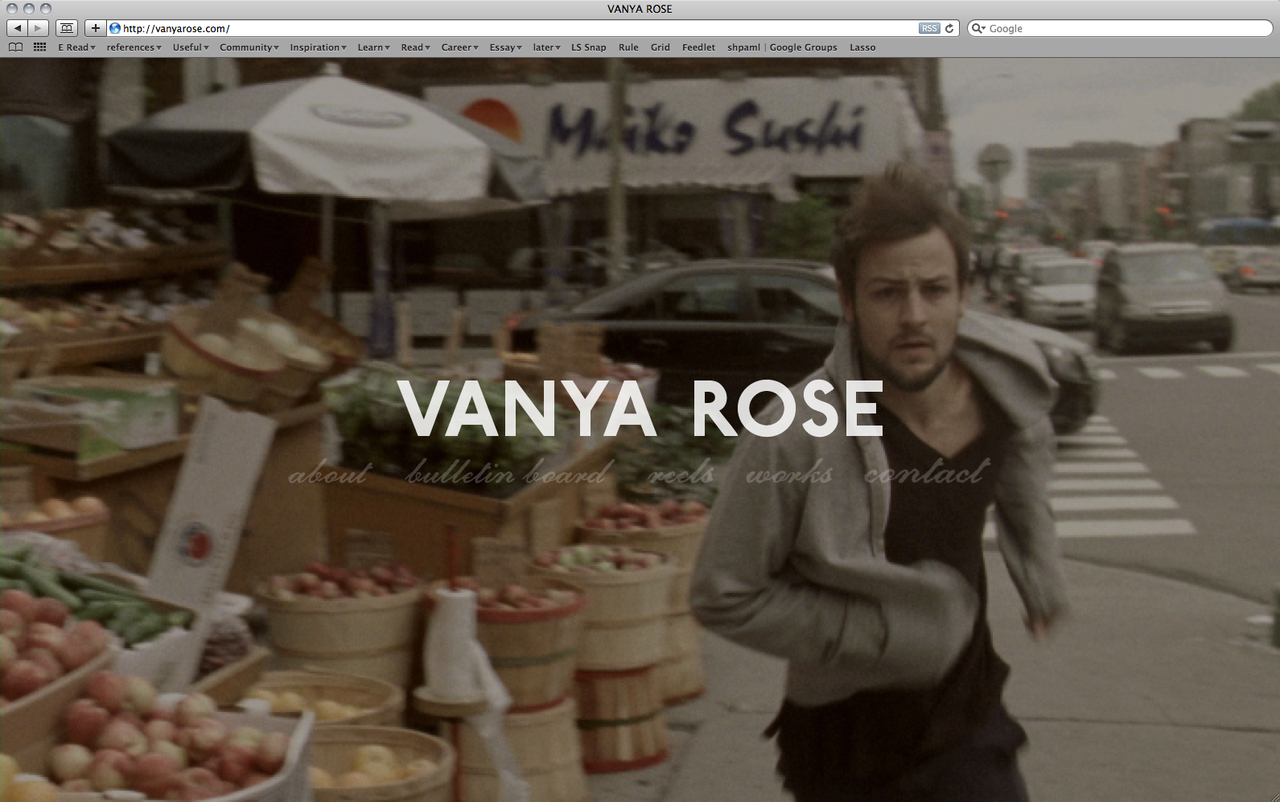1280x802 pixels.
Task: Click inside the Google search field
Action: click(1100, 28)
